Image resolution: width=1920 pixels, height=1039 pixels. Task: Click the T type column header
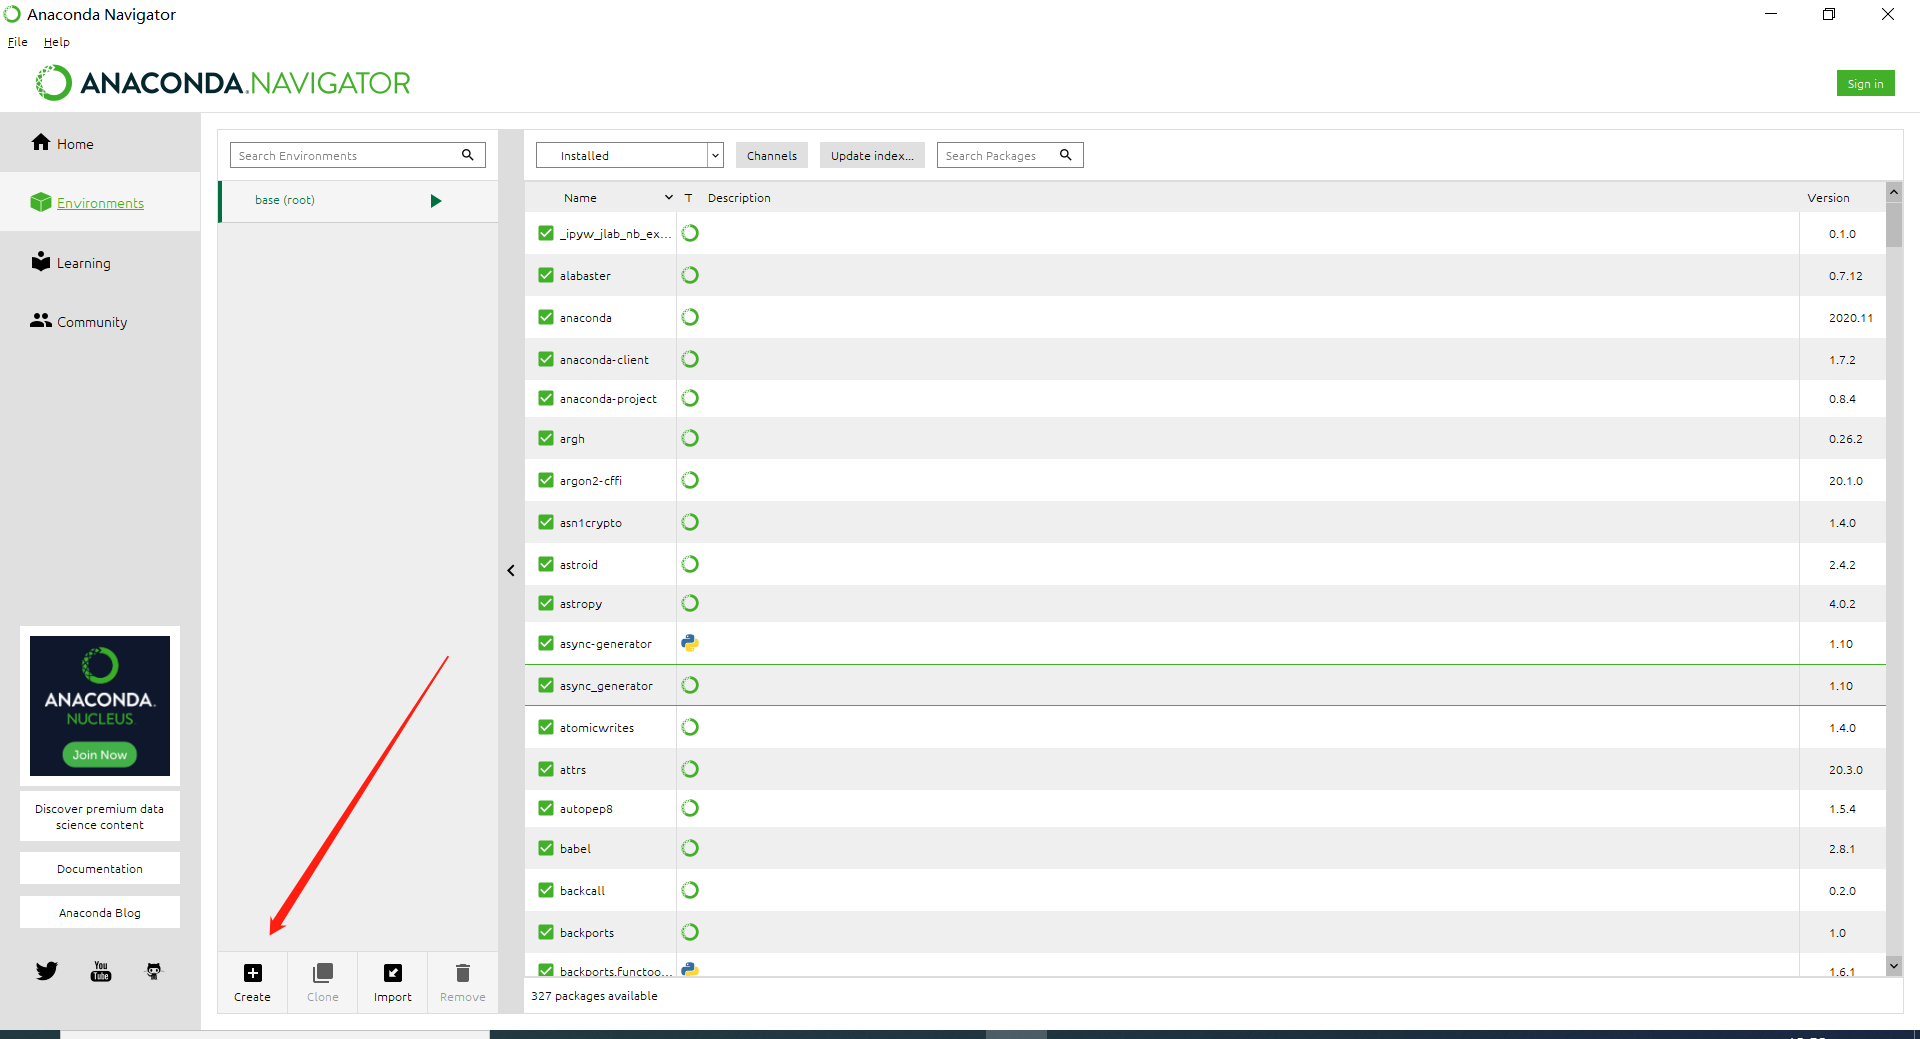[688, 198]
